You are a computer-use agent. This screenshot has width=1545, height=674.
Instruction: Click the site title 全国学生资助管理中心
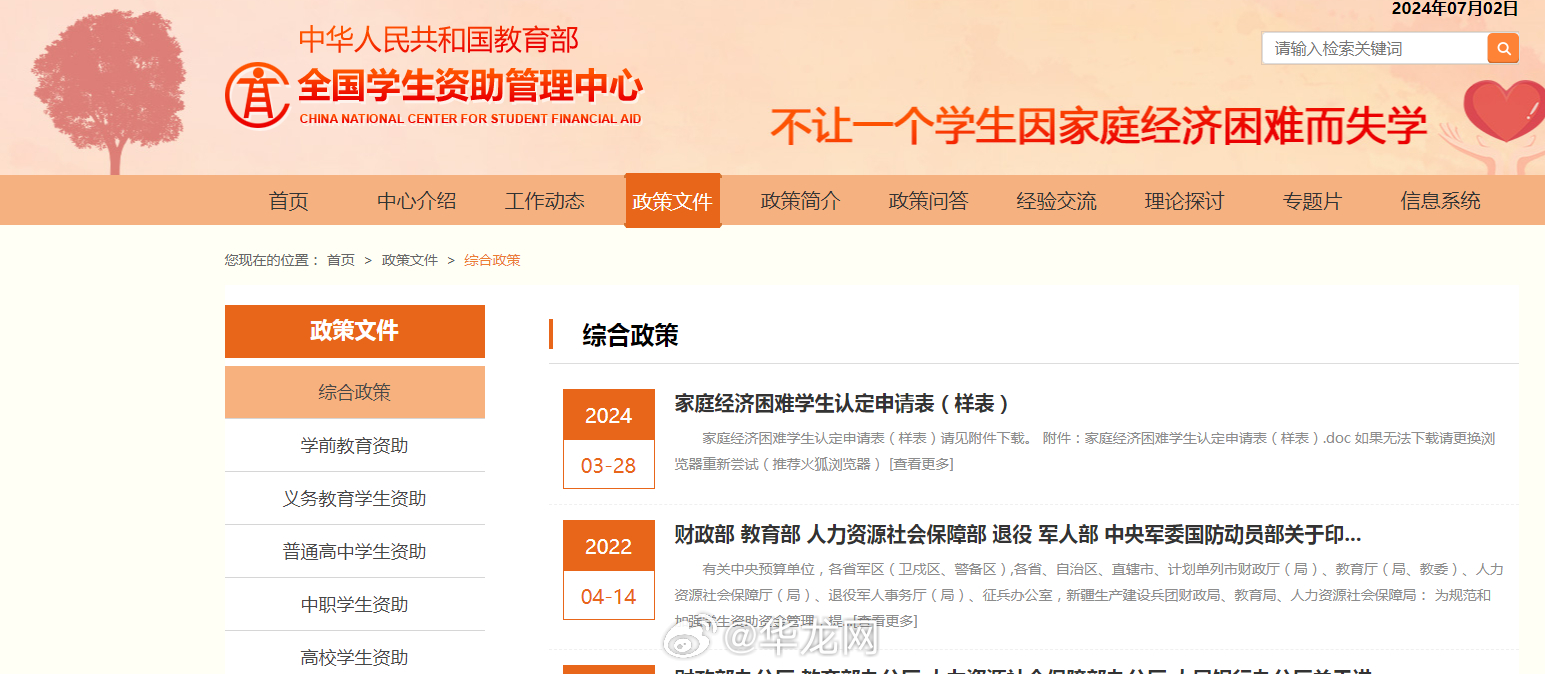[x=470, y=86]
